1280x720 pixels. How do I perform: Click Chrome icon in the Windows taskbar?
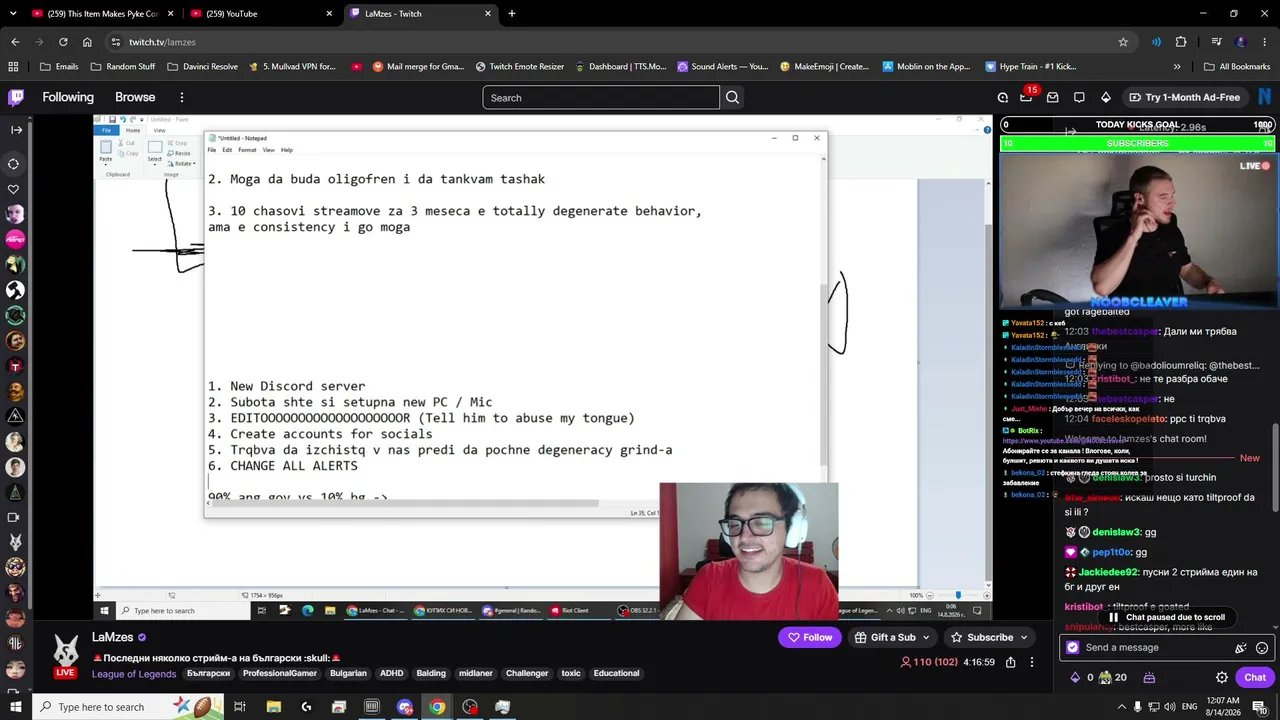click(437, 707)
